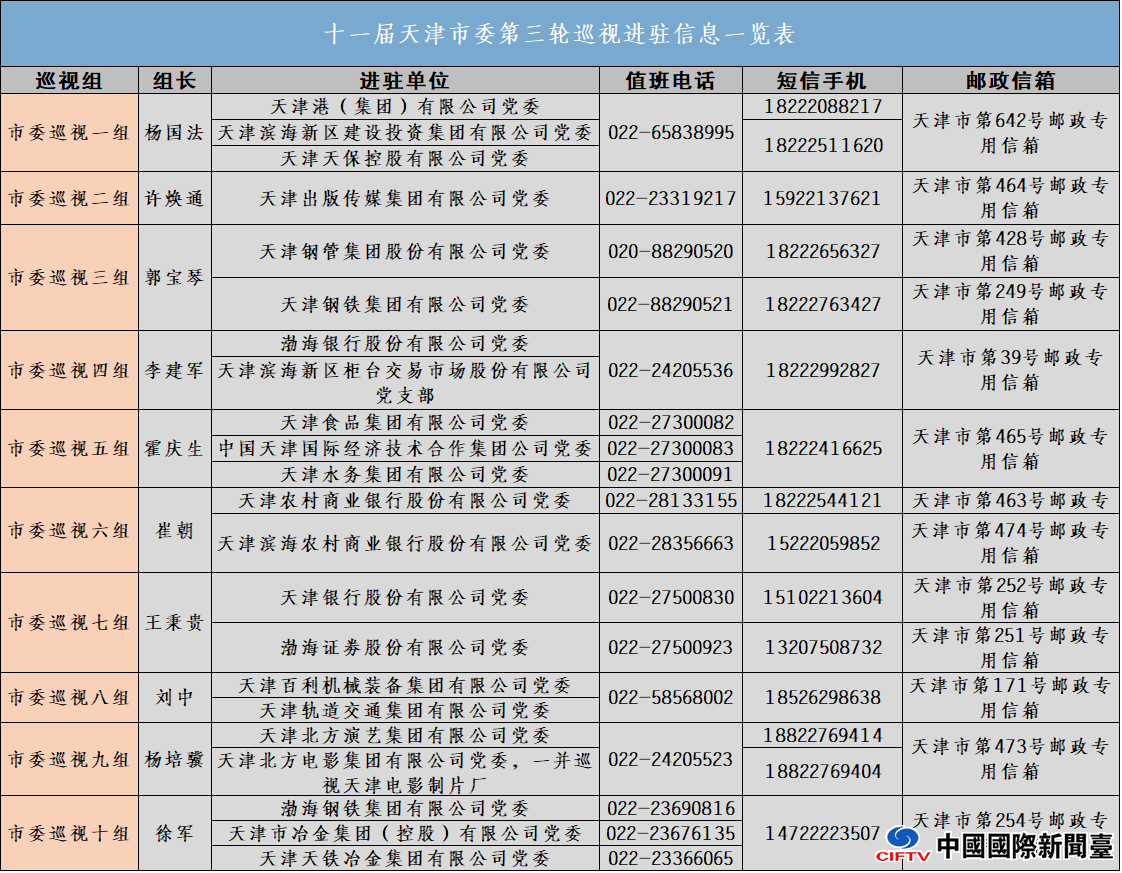Click the "市委巡视八组" cell
The height and width of the screenshot is (873, 1122).
click(x=69, y=698)
